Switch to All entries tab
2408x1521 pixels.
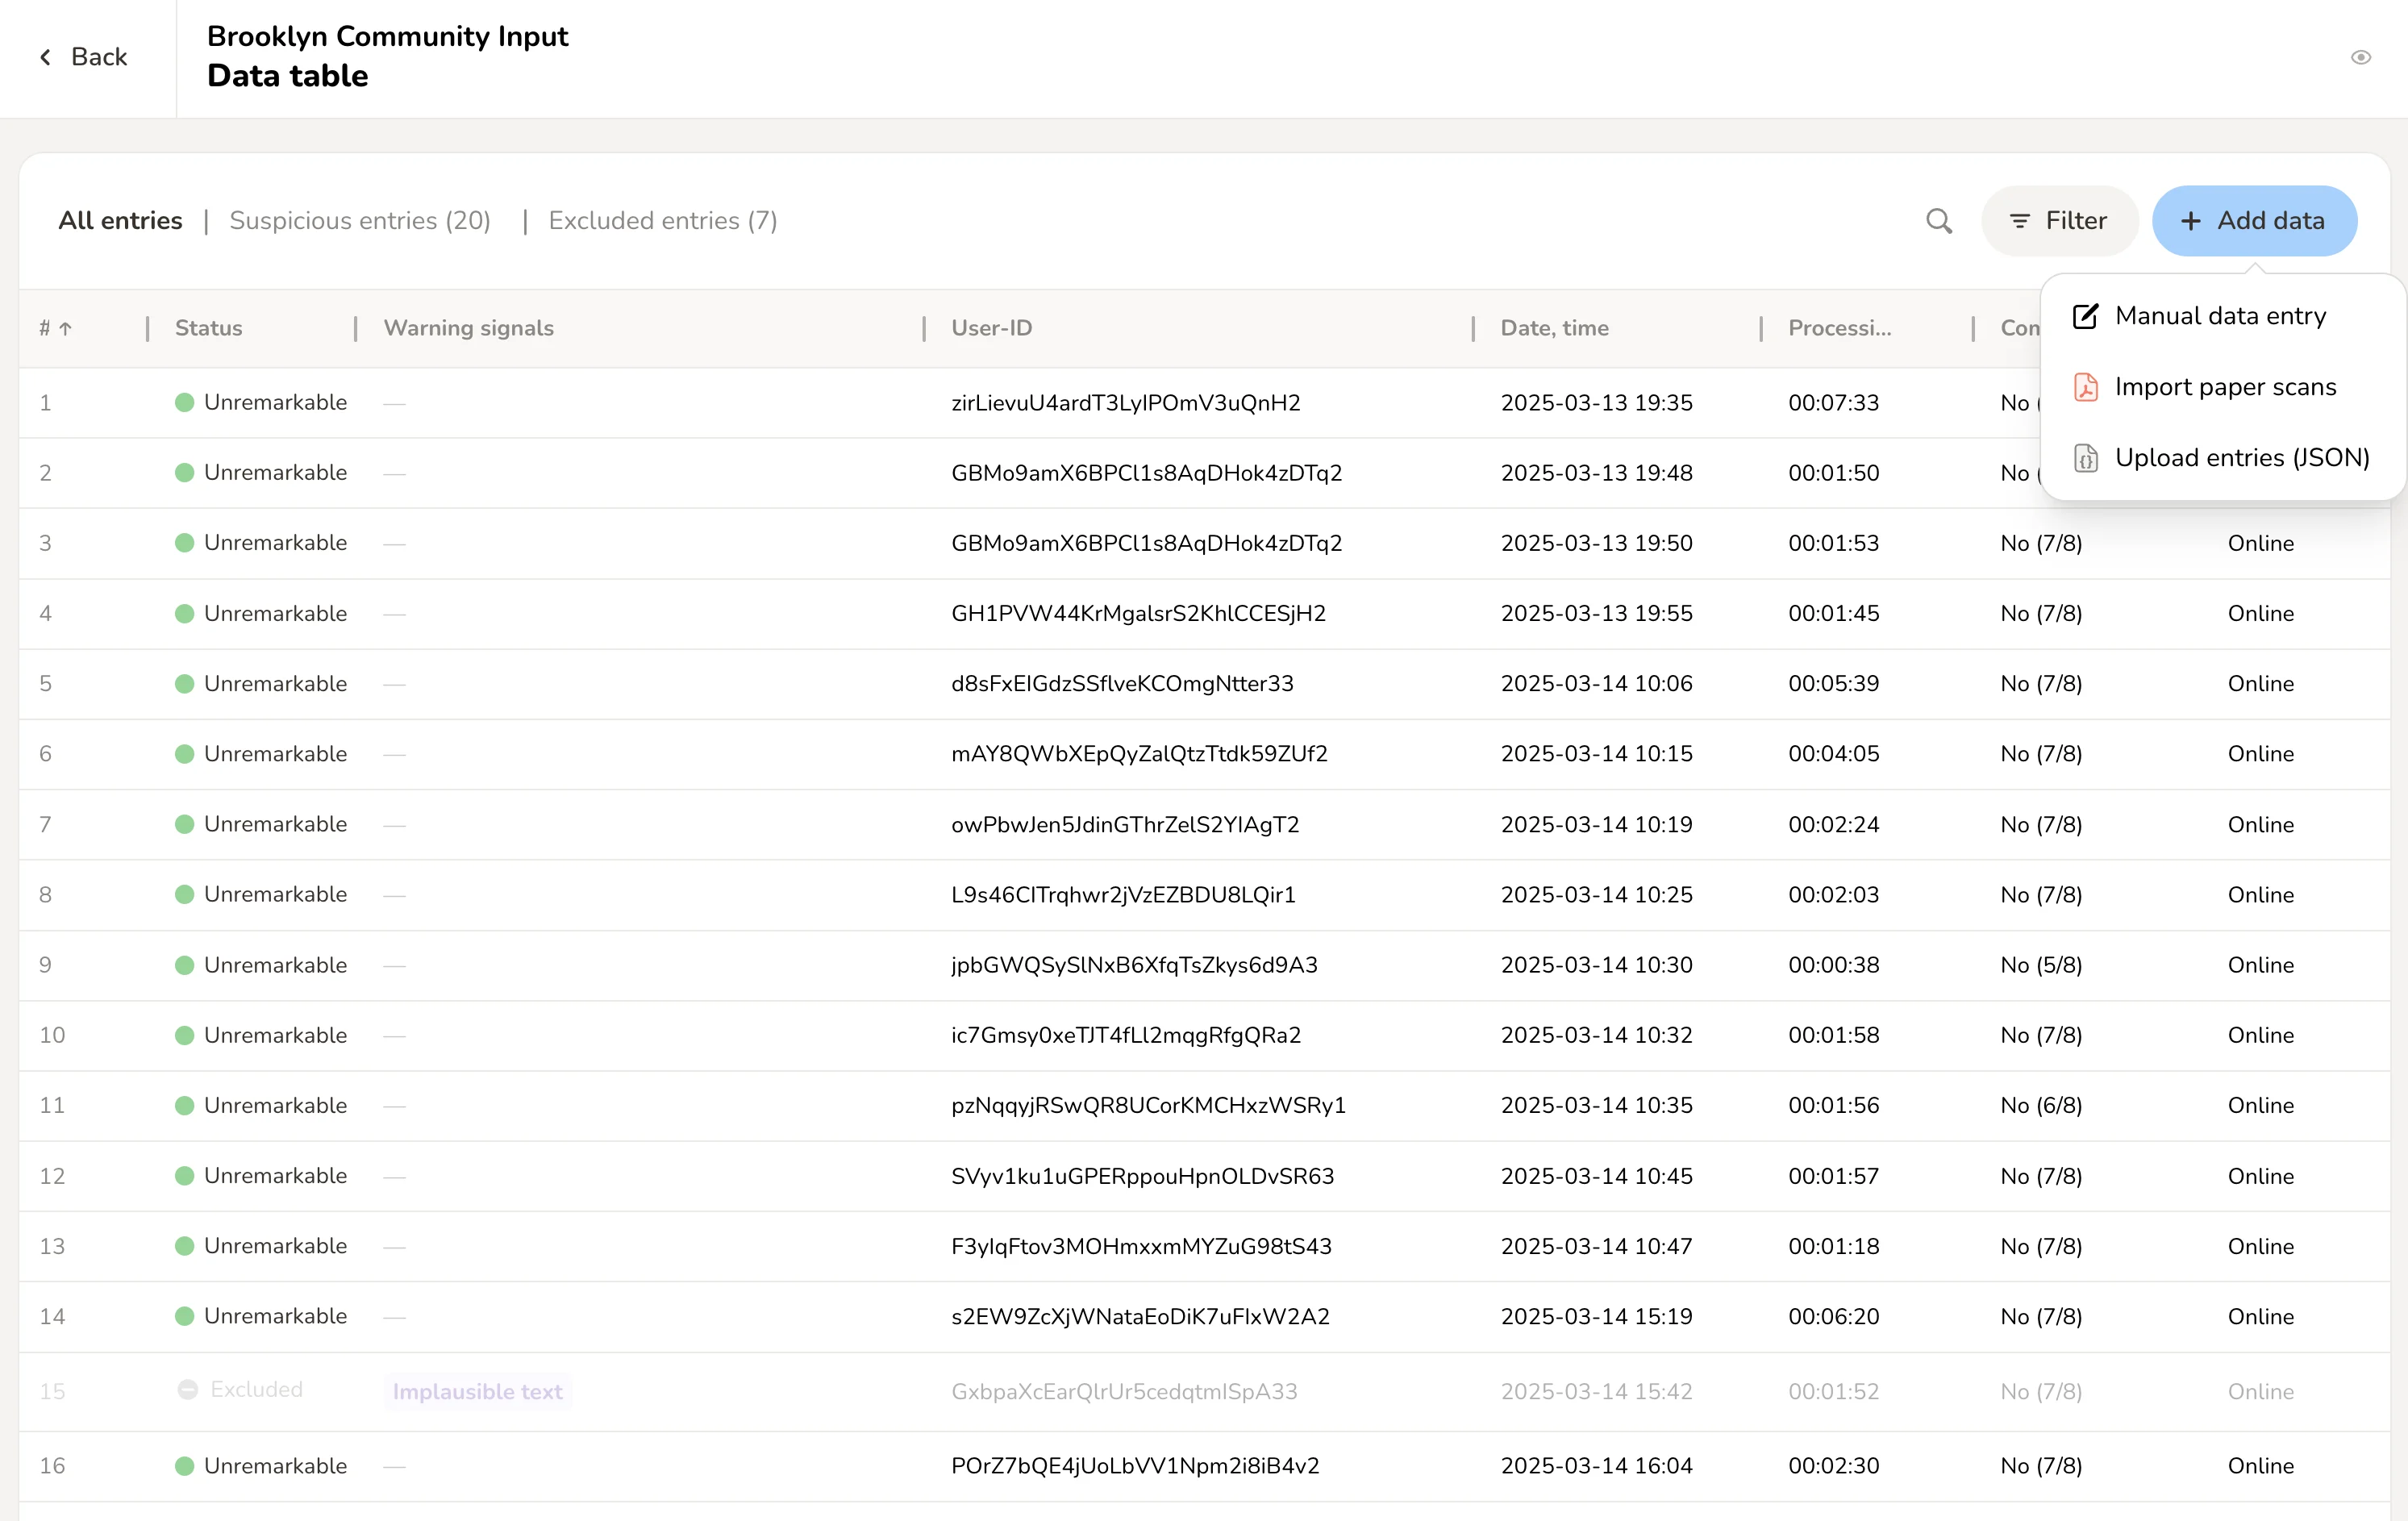point(120,220)
